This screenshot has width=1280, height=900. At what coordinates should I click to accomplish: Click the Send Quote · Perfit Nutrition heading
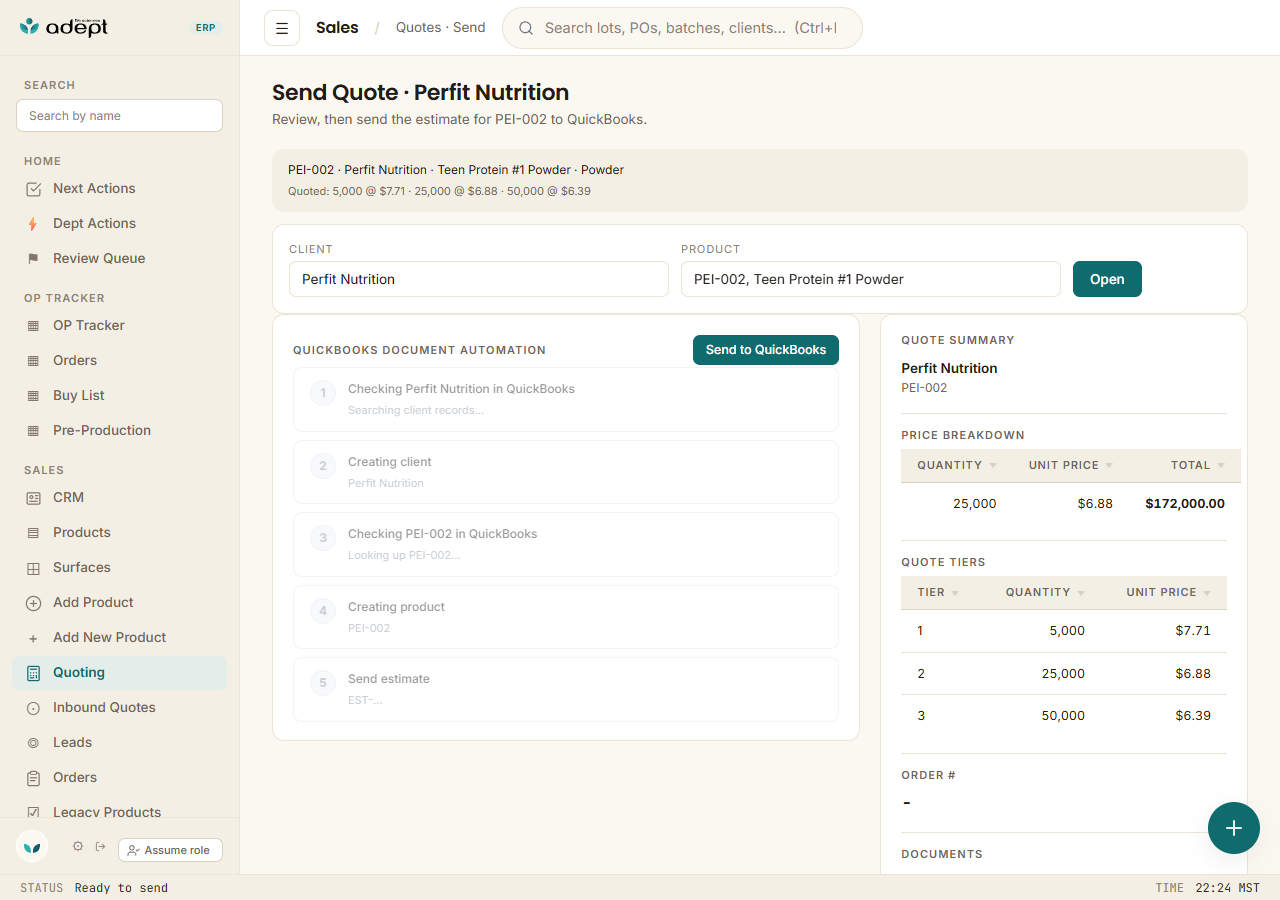click(x=421, y=93)
